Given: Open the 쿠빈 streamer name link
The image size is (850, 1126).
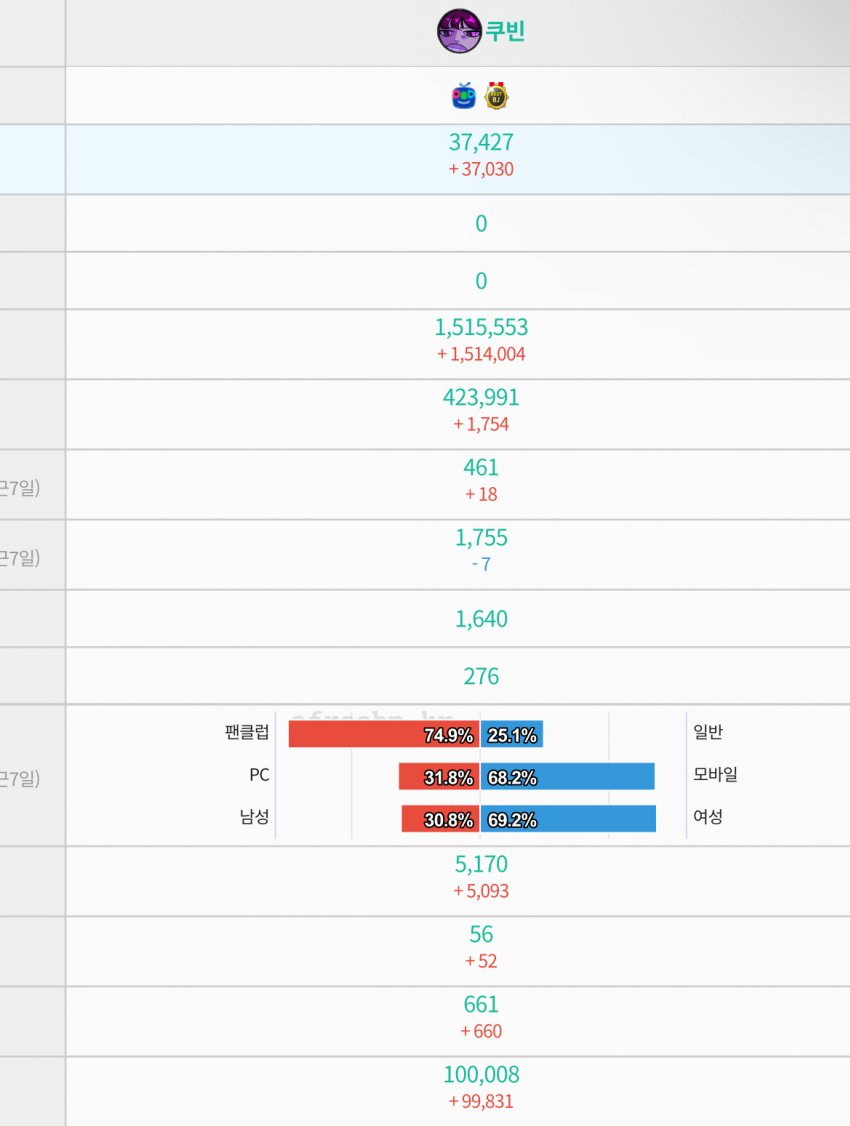Looking at the screenshot, I should pyautogui.click(x=505, y=31).
